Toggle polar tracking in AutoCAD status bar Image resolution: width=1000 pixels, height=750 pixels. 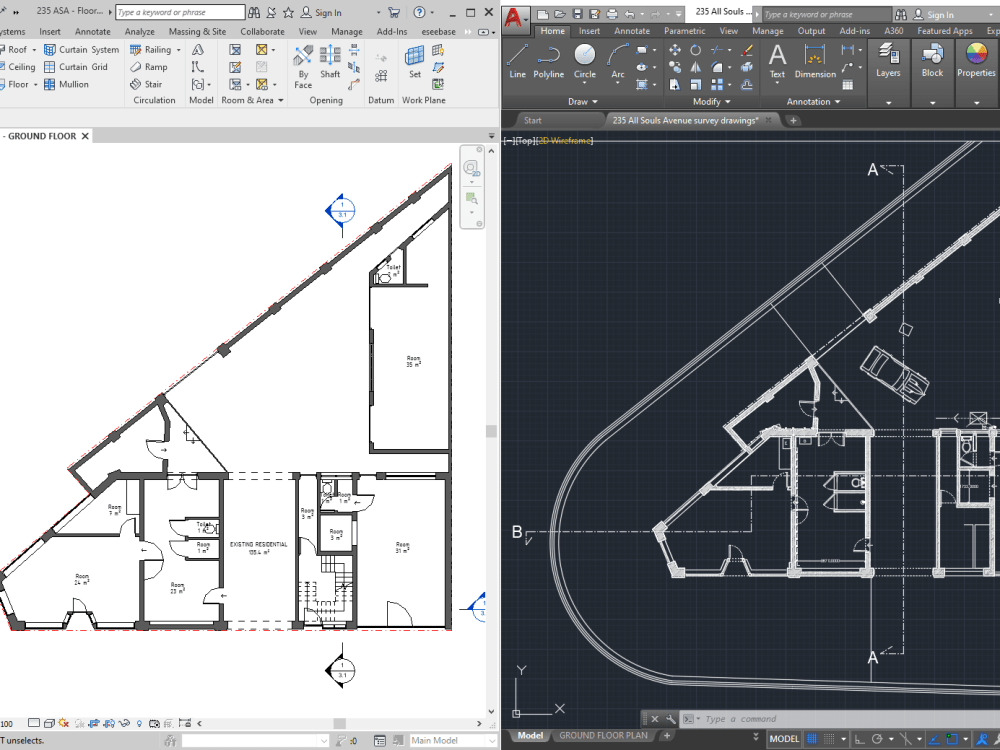pos(877,739)
